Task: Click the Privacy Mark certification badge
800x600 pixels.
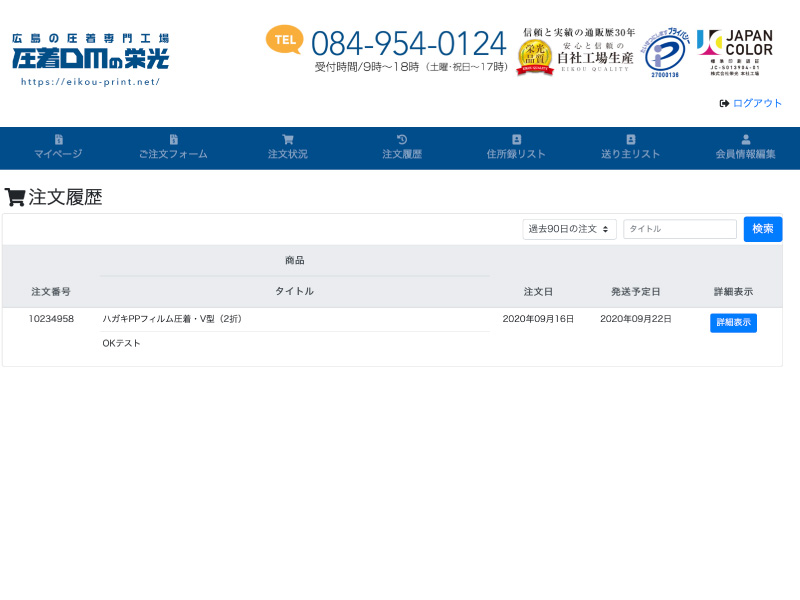Action: pyautogui.click(x=665, y=53)
